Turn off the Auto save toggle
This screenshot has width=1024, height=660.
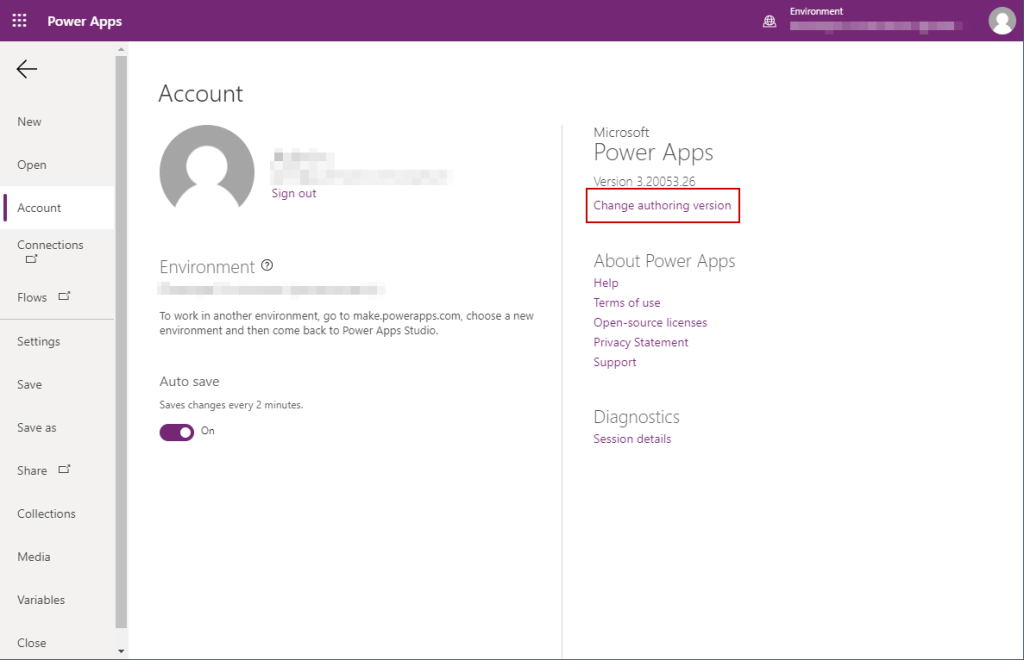(x=177, y=431)
